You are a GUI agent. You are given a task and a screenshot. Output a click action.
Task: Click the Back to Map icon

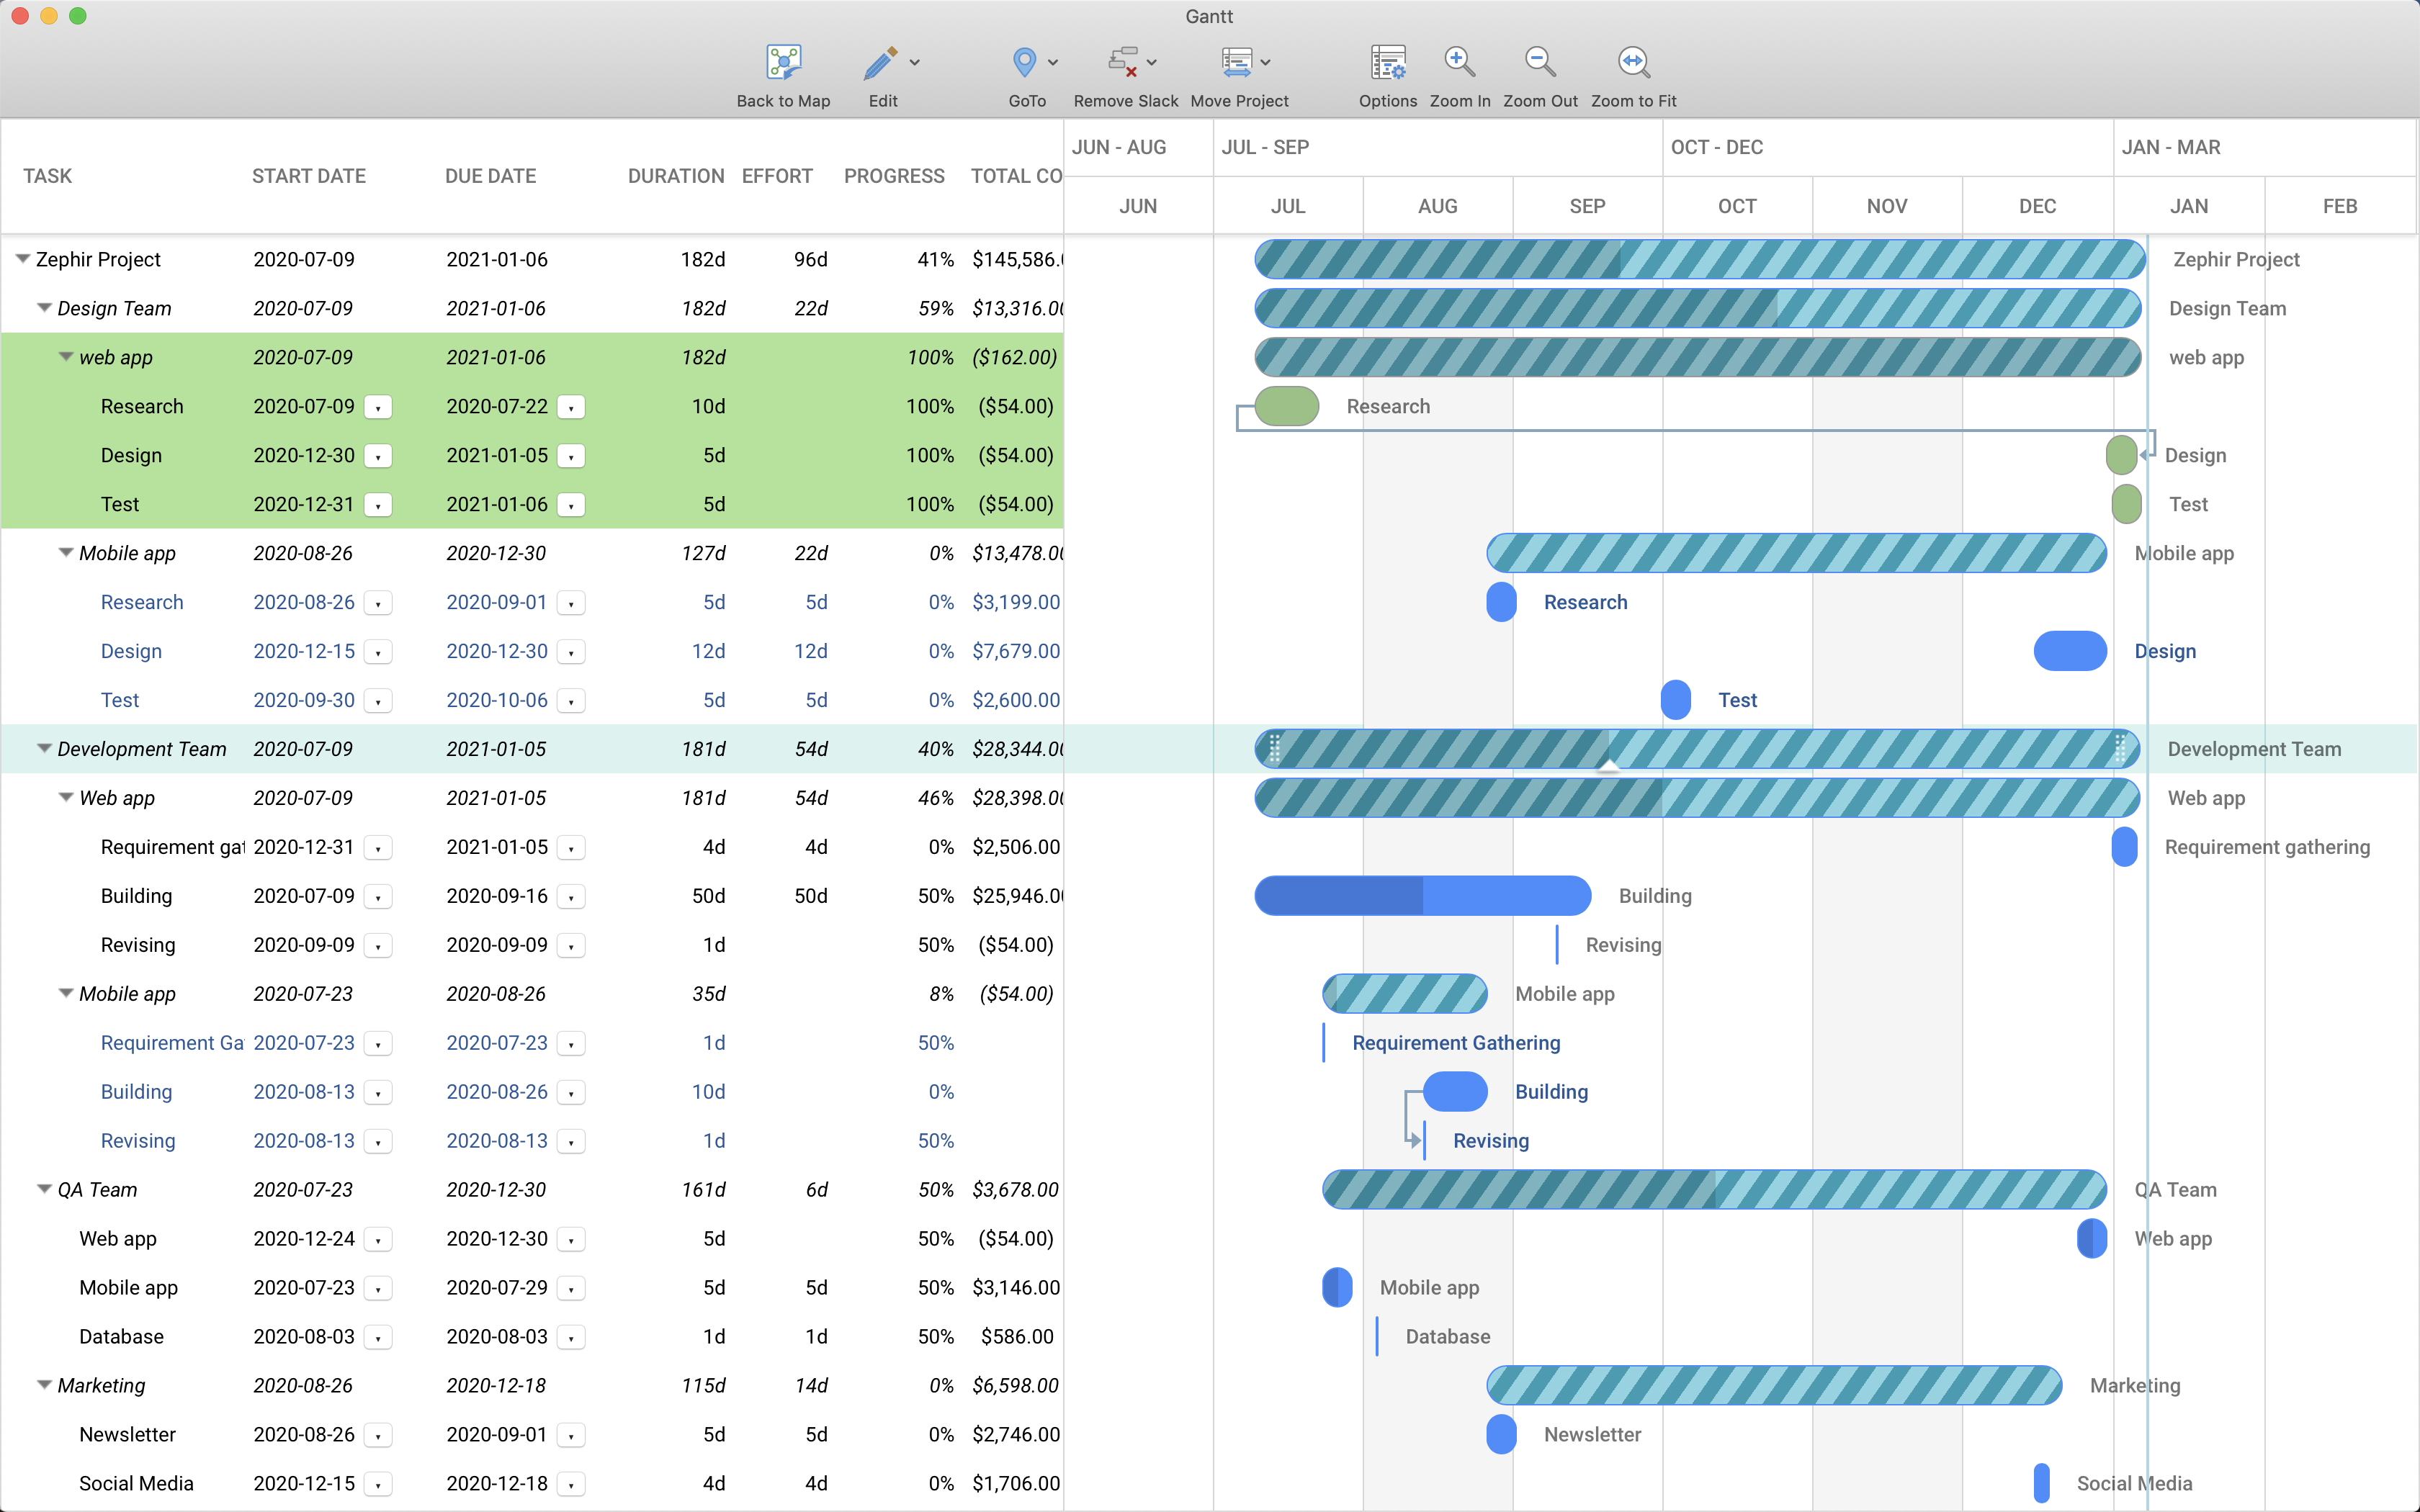point(786,65)
